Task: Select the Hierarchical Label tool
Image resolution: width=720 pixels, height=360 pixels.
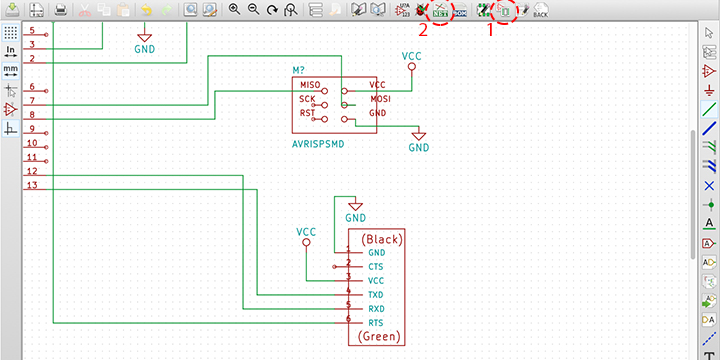Action: (x=709, y=262)
